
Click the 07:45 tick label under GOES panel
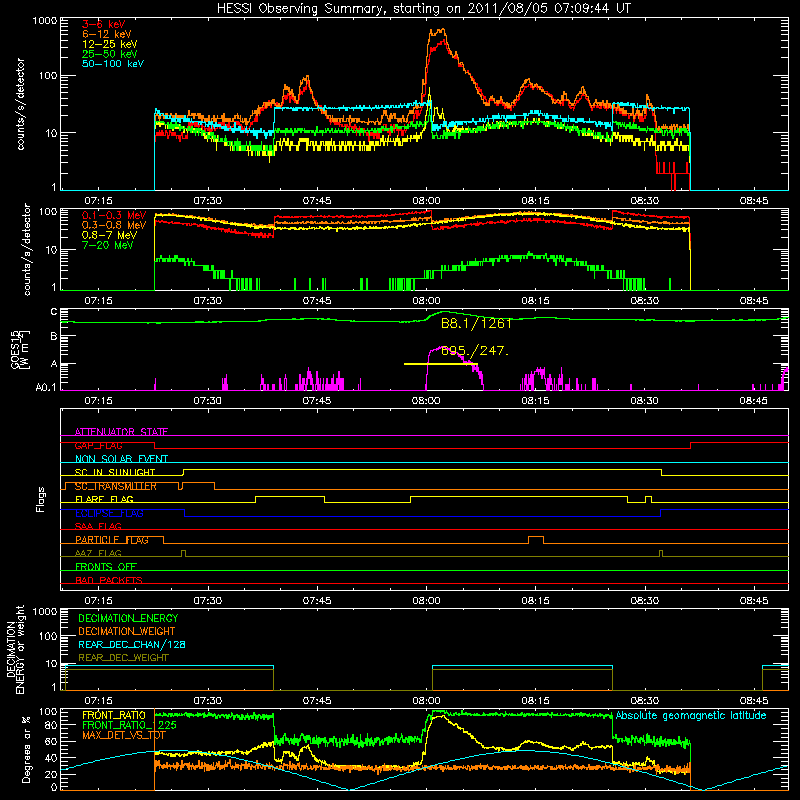(x=317, y=401)
